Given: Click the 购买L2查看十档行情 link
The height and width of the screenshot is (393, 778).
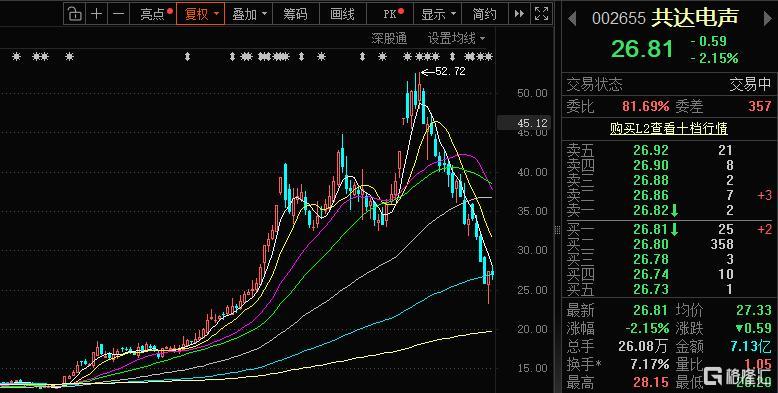Looking at the screenshot, I should tap(669, 129).
